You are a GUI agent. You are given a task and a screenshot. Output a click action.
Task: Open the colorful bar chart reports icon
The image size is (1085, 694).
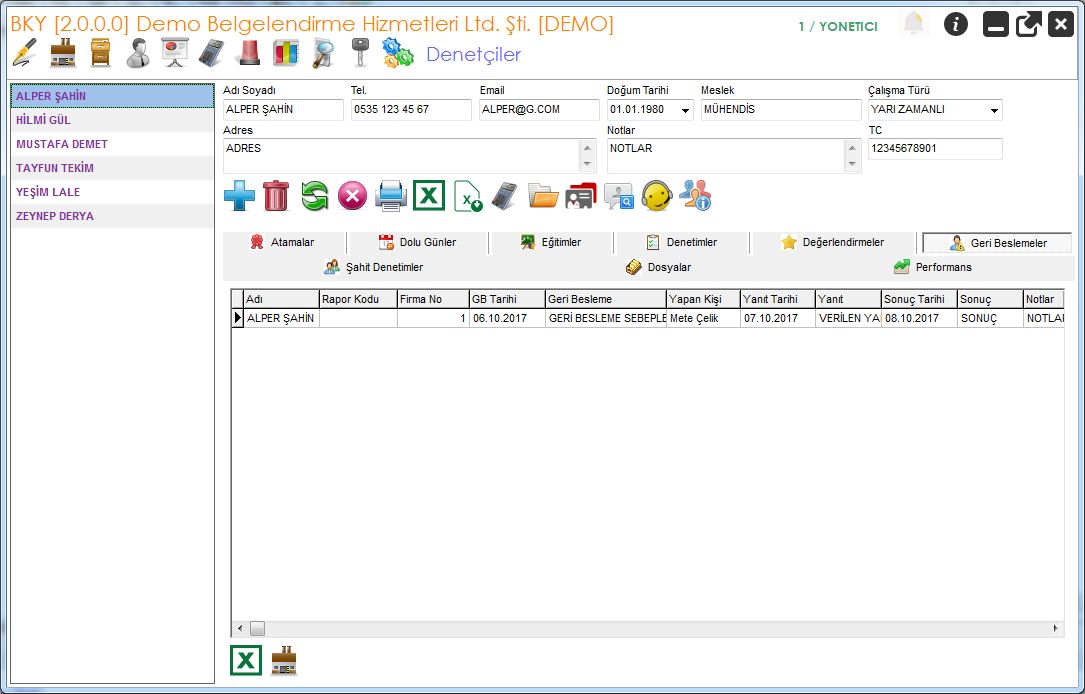[x=286, y=53]
